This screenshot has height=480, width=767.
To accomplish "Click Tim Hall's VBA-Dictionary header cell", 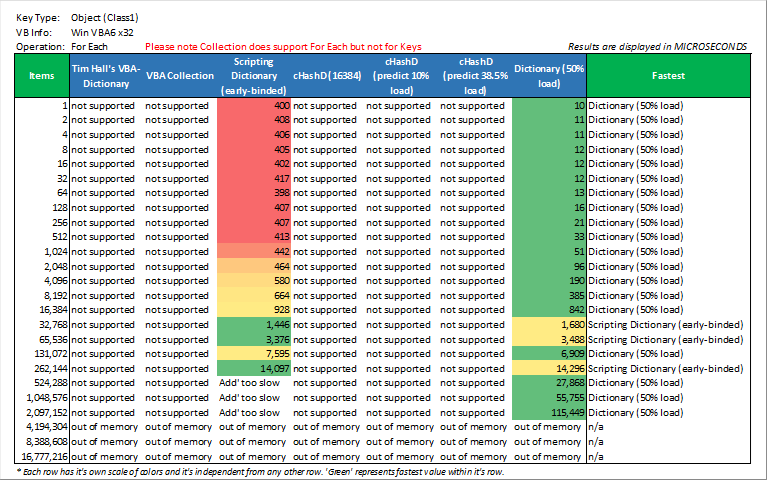I will 106,76.
